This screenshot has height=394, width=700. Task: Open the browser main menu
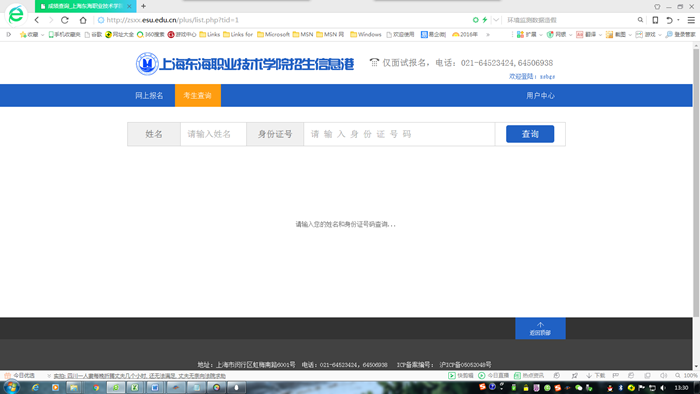tap(691, 20)
